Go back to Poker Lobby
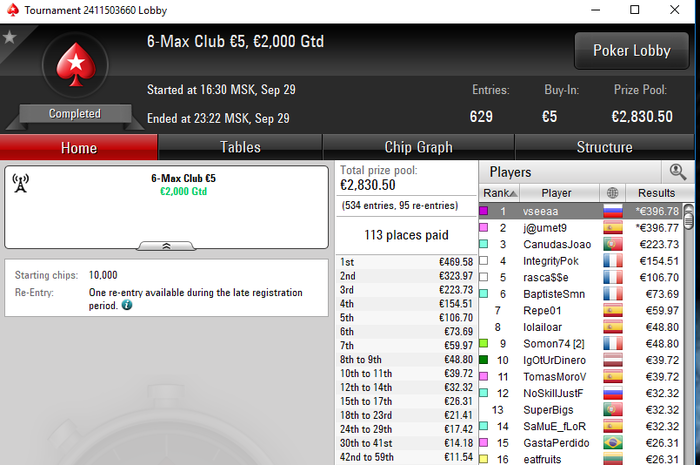700x465 pixels. point(631,50)
